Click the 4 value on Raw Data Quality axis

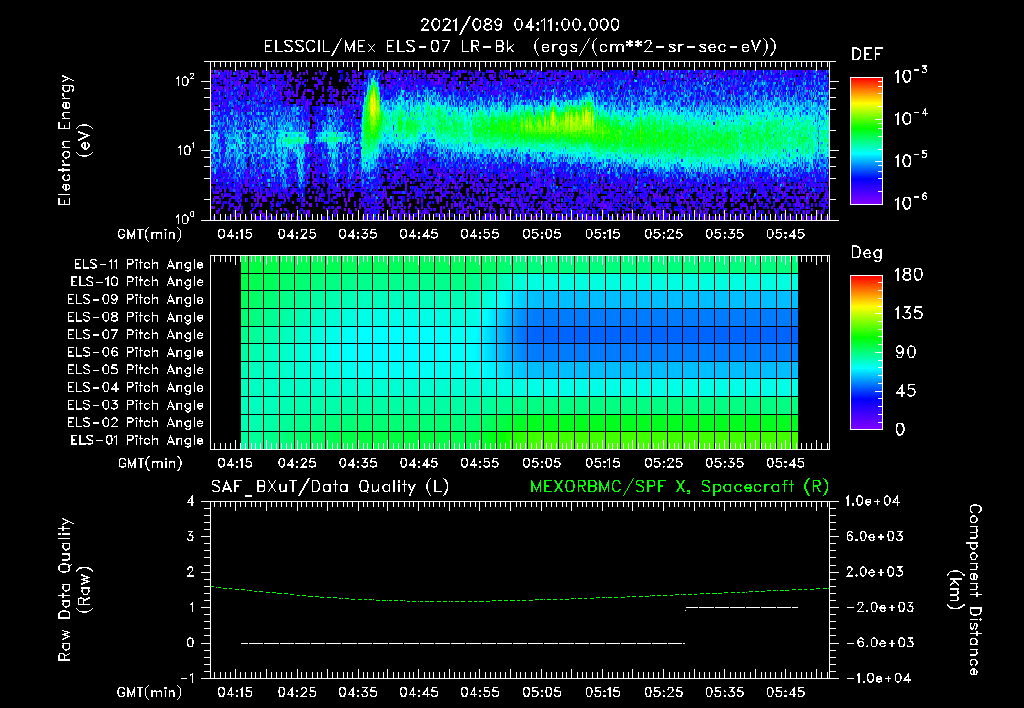pyautogui.click(x=191, y=502)
